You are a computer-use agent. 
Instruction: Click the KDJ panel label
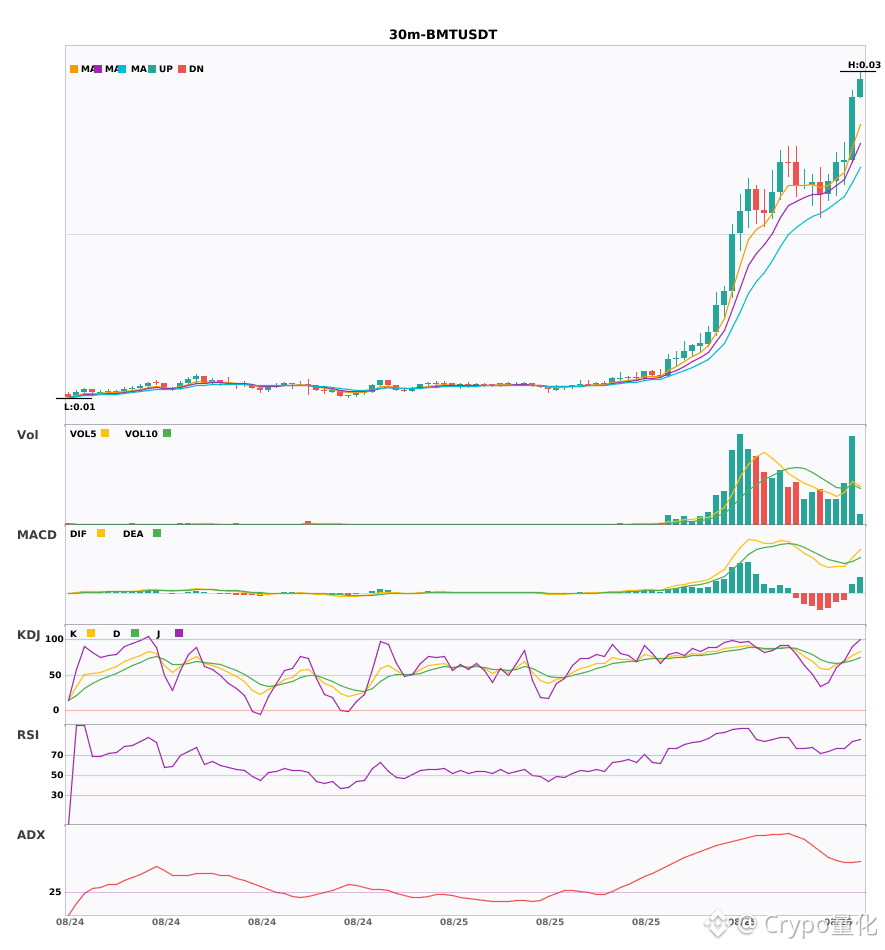[28, 635]
